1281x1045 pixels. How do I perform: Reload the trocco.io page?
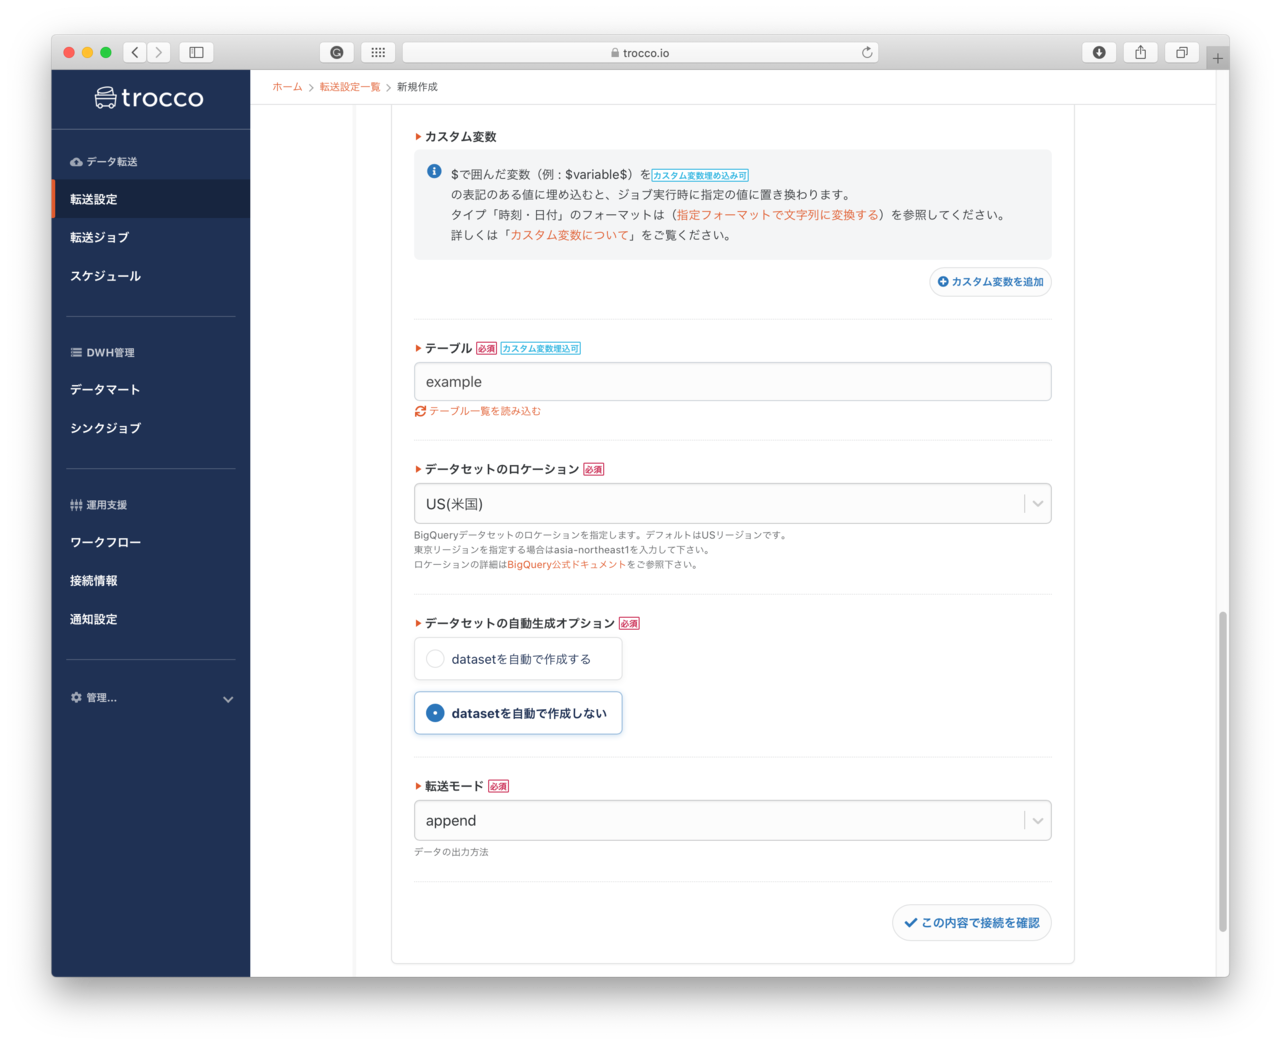click(867, 52)
